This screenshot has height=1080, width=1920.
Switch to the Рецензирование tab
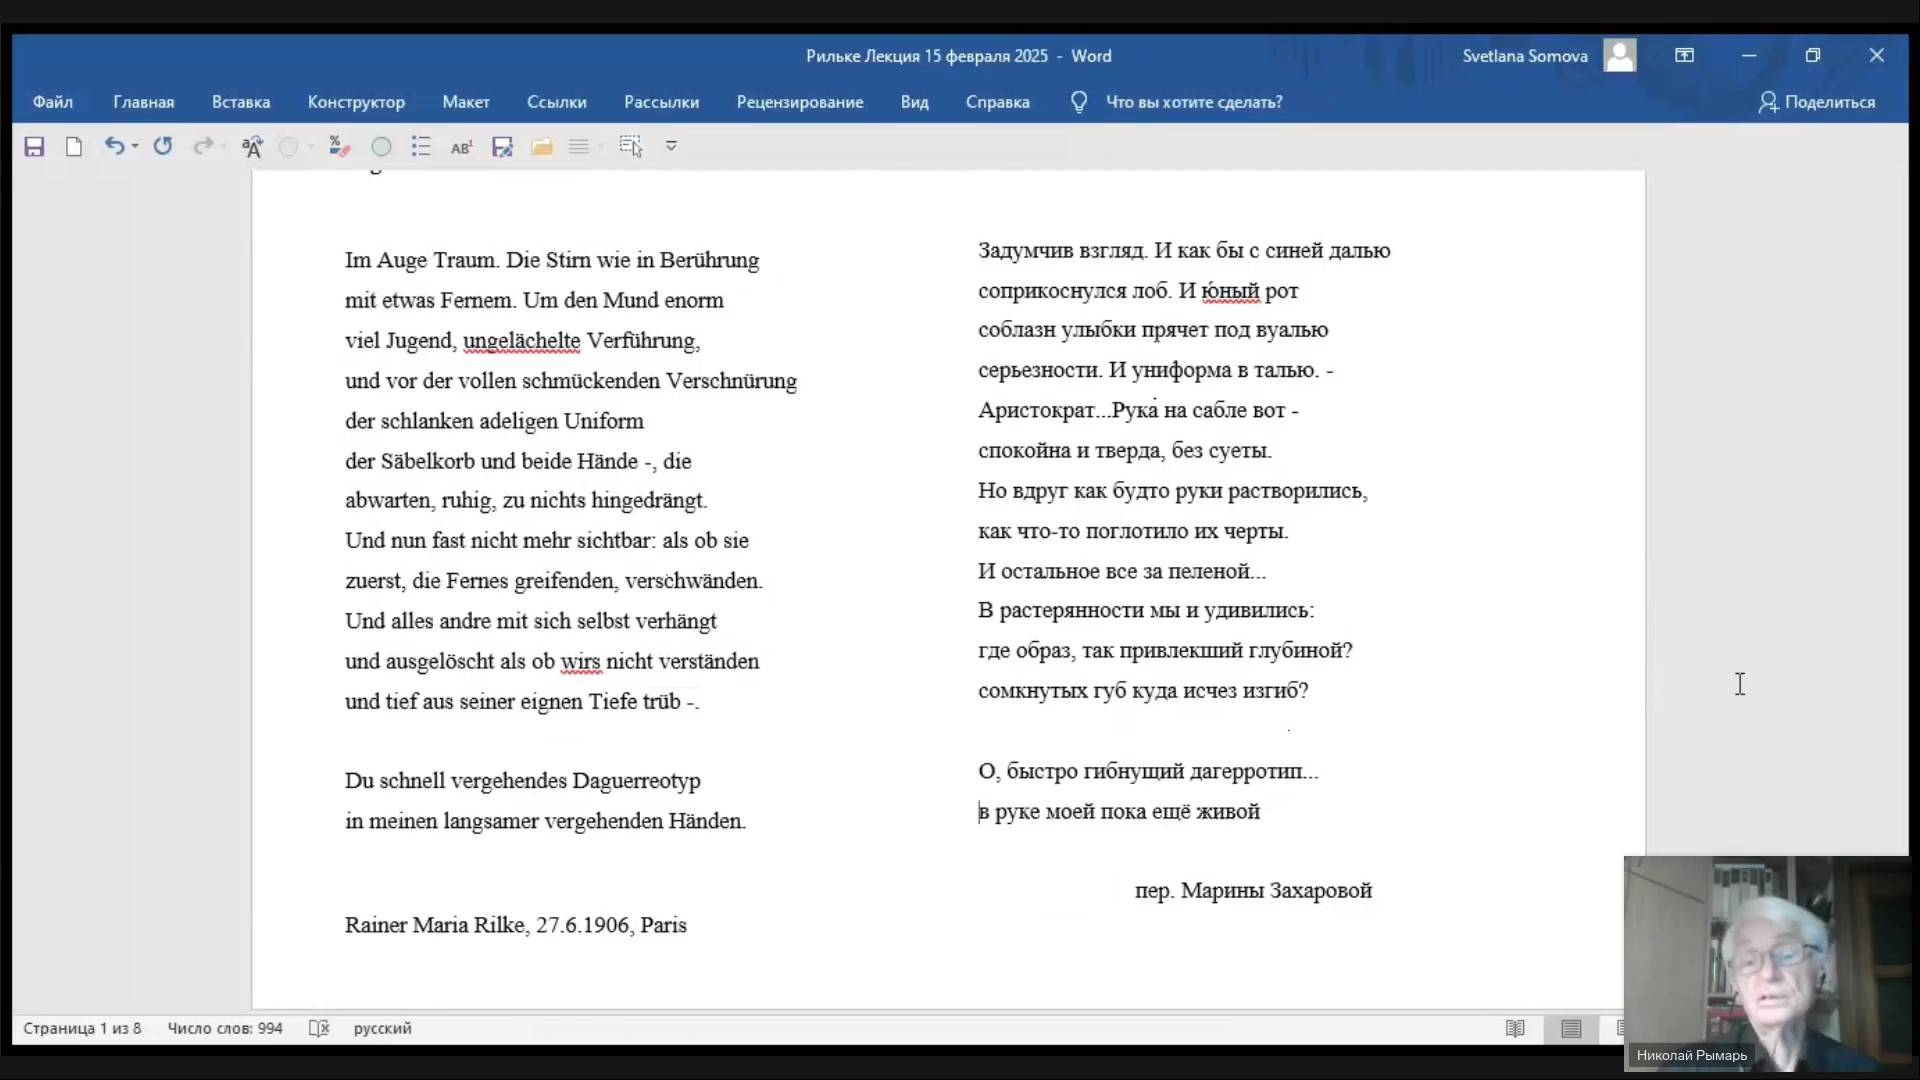point(799,102)
